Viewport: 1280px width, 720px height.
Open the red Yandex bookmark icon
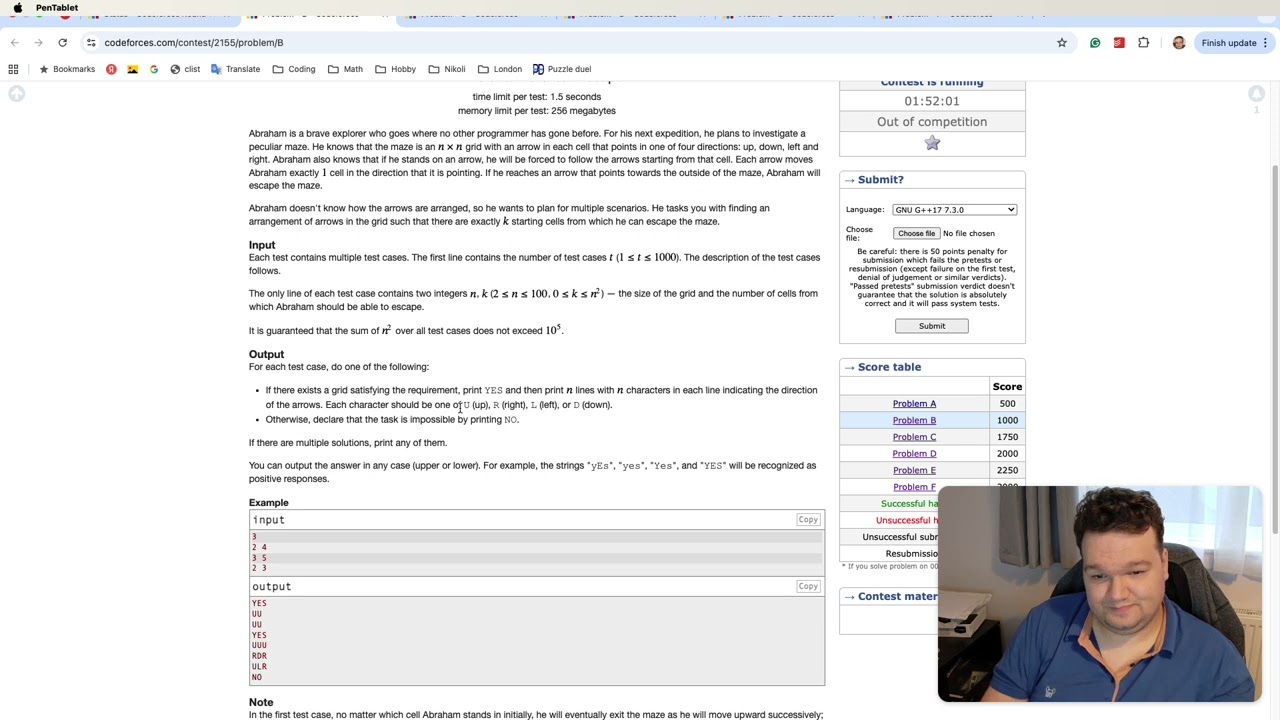pyautogui.click(x=111, y=69)
